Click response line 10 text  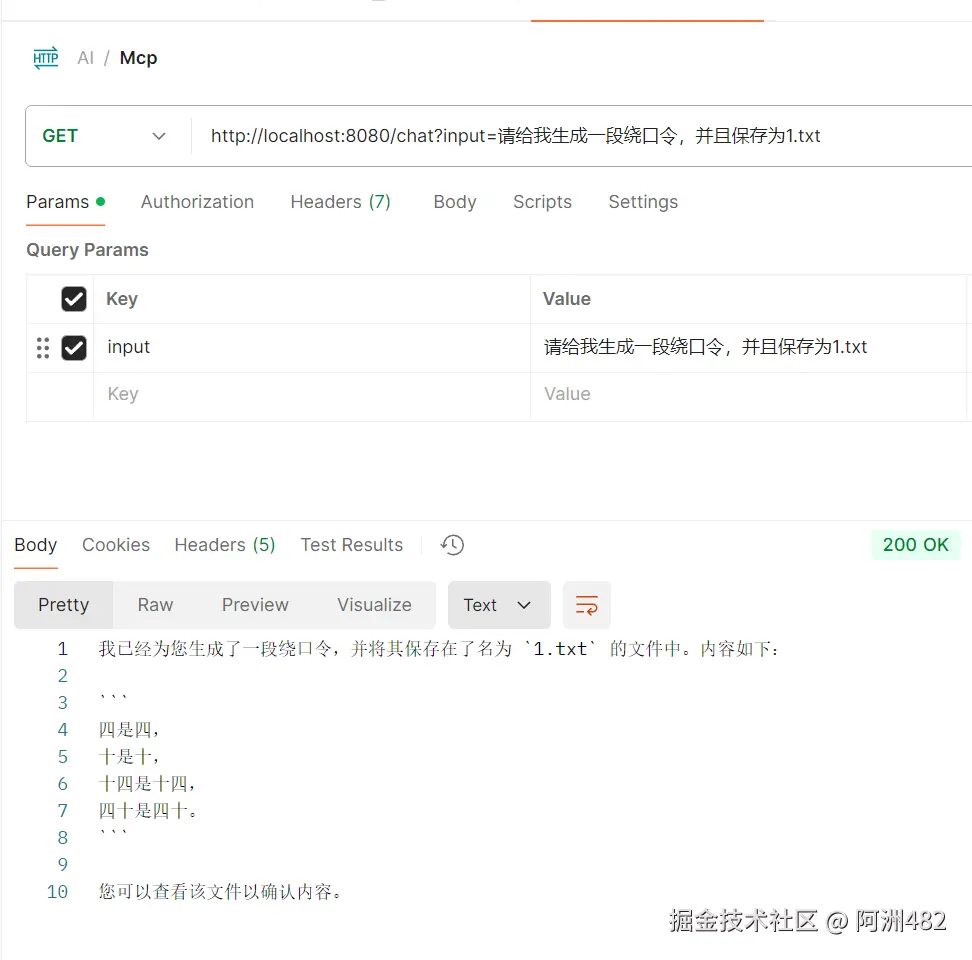[220, 892]
